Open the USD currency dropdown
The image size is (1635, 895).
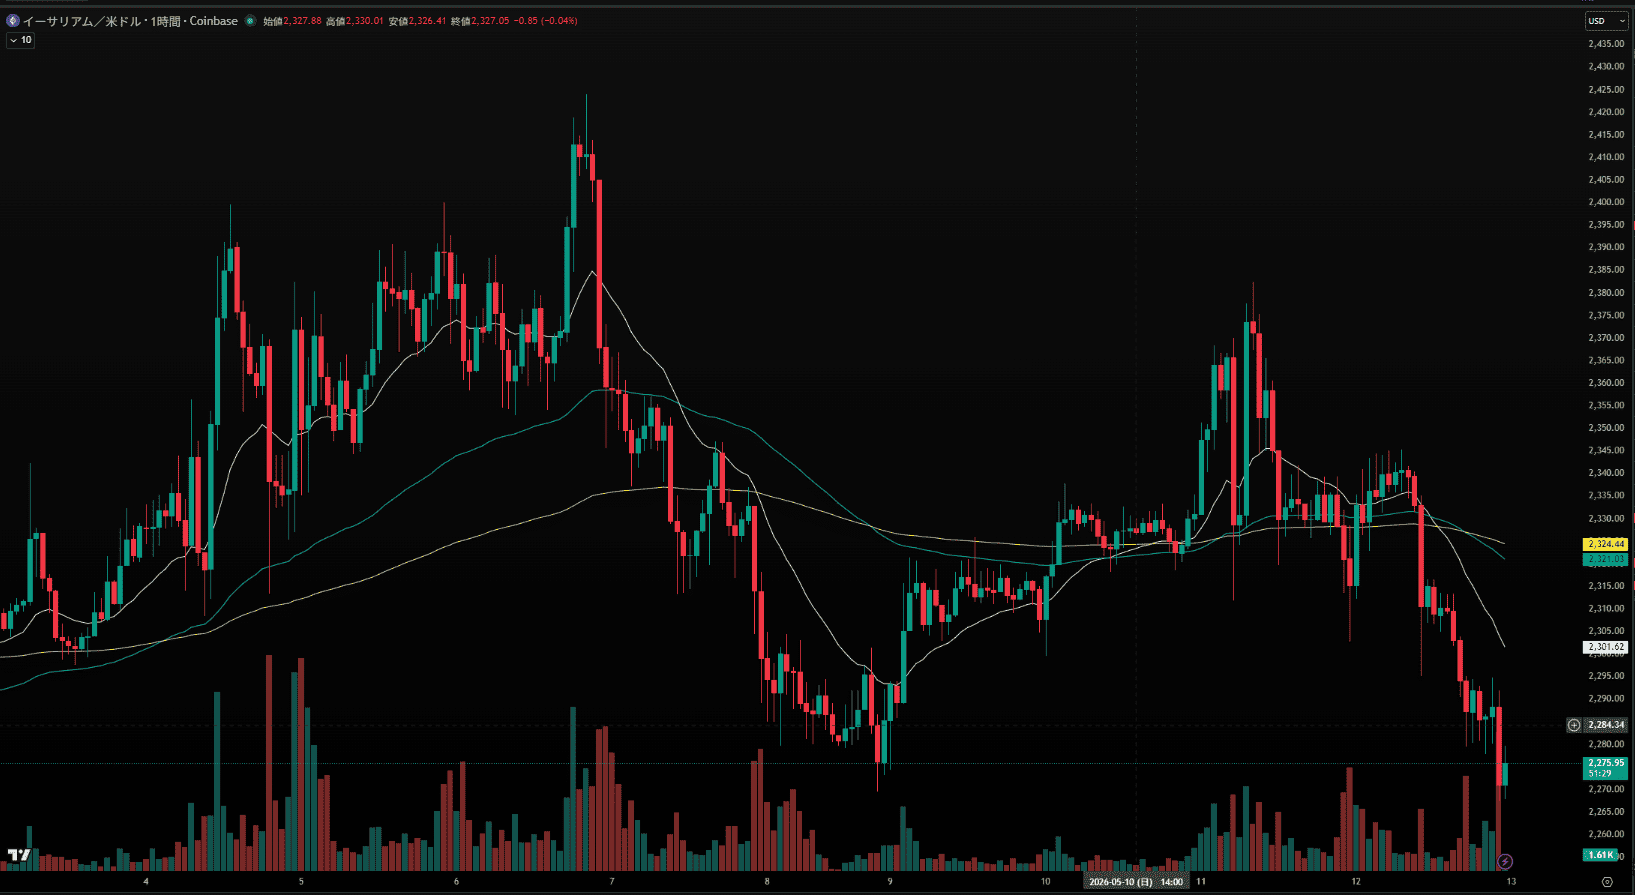(x=1603, y=21)
